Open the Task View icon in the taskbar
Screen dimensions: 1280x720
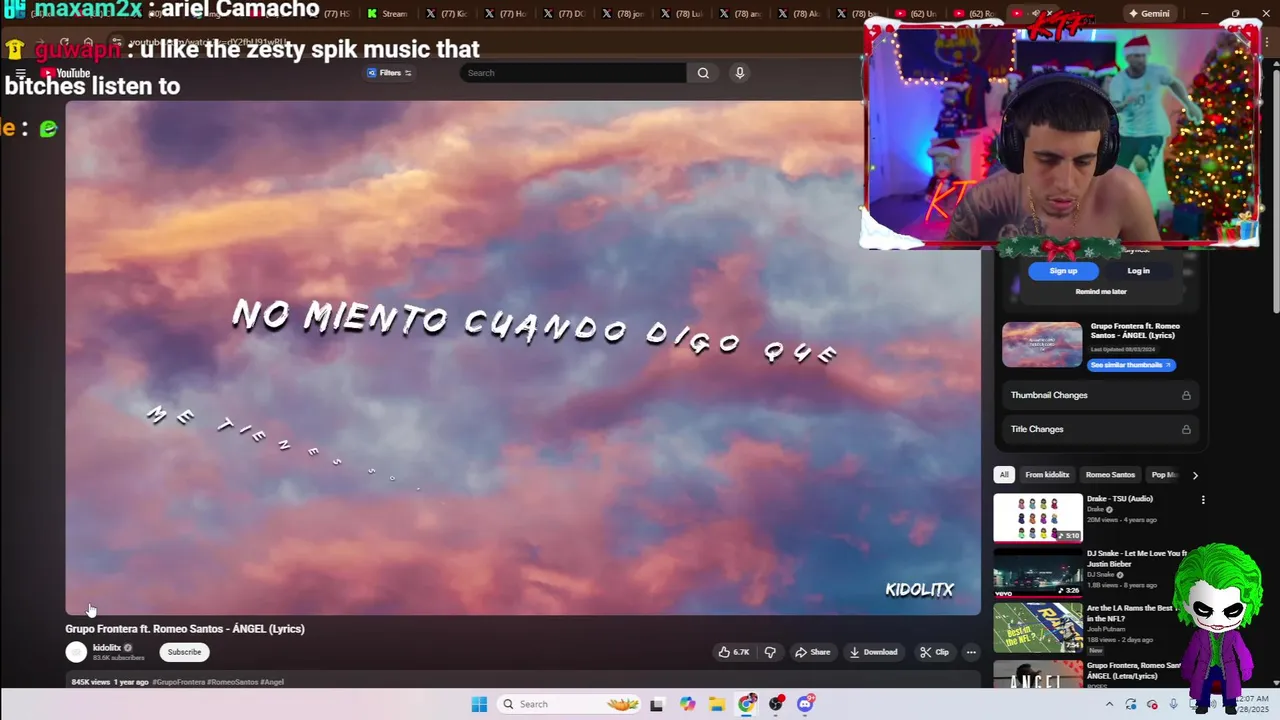(656, 704)
